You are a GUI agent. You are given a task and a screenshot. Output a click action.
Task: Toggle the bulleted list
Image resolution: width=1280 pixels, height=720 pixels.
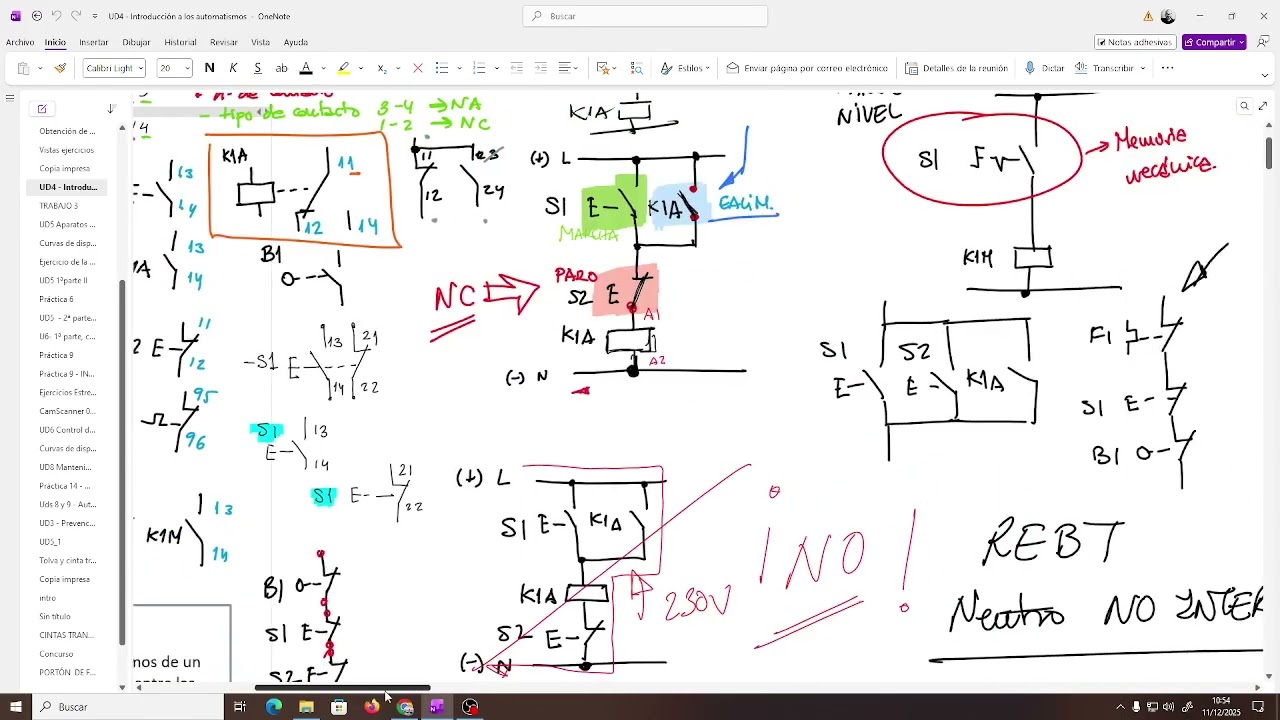pyautogui.click(x=442, y=68)
